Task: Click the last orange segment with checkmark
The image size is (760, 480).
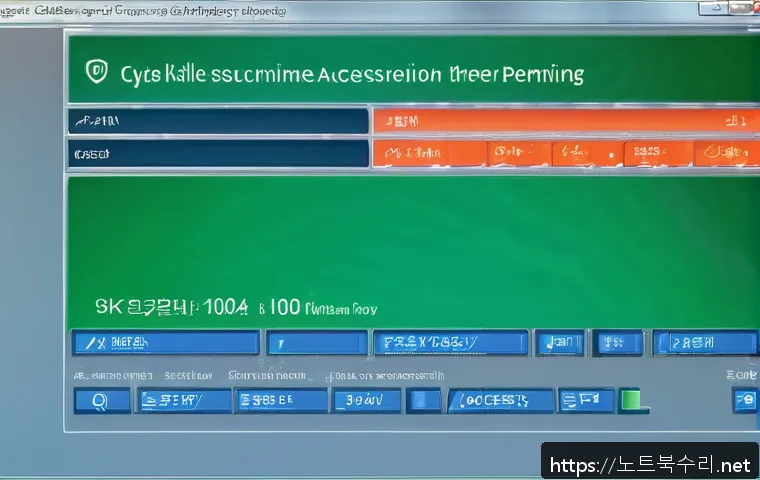Action: click(x=725, y=153)
